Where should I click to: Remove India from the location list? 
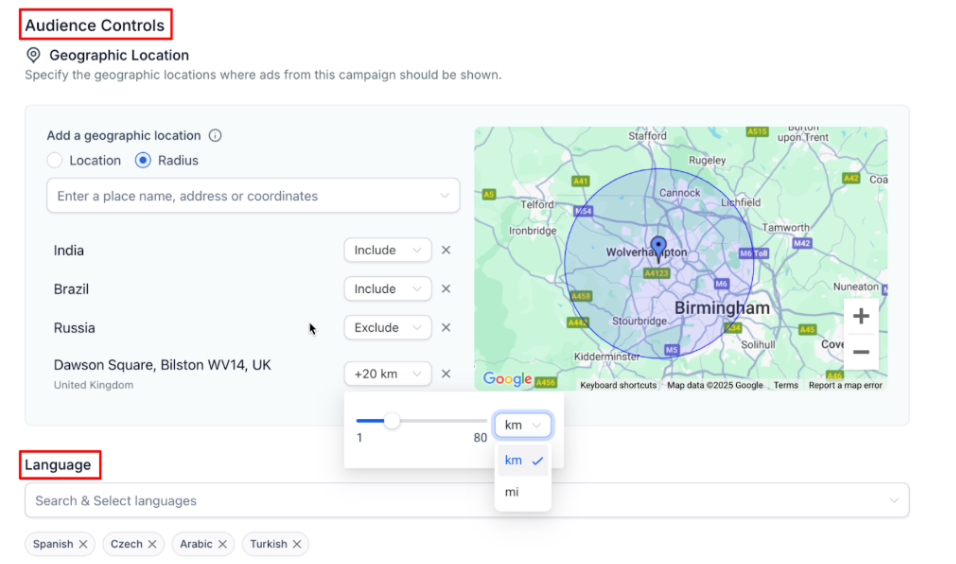[446, 250]
